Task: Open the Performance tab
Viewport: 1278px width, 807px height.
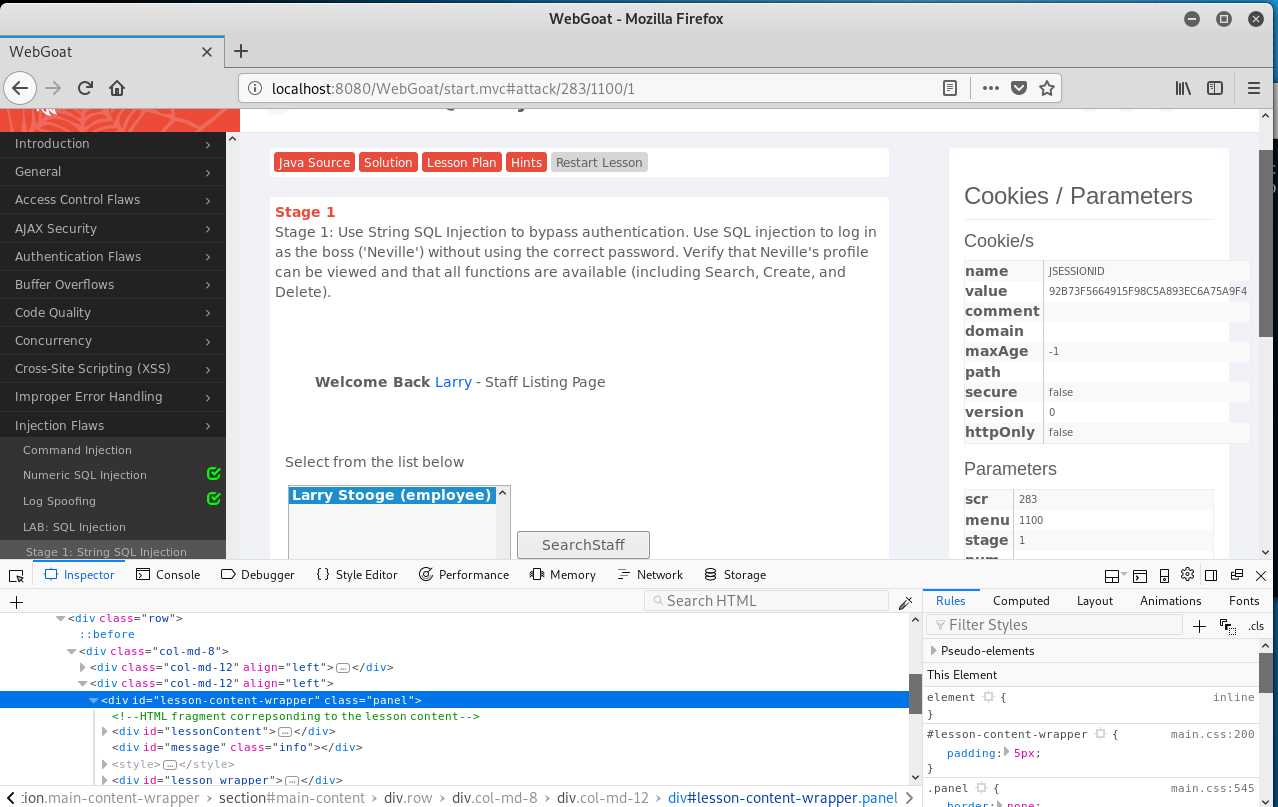Action: pyautogui.click(x=463, y=575)
